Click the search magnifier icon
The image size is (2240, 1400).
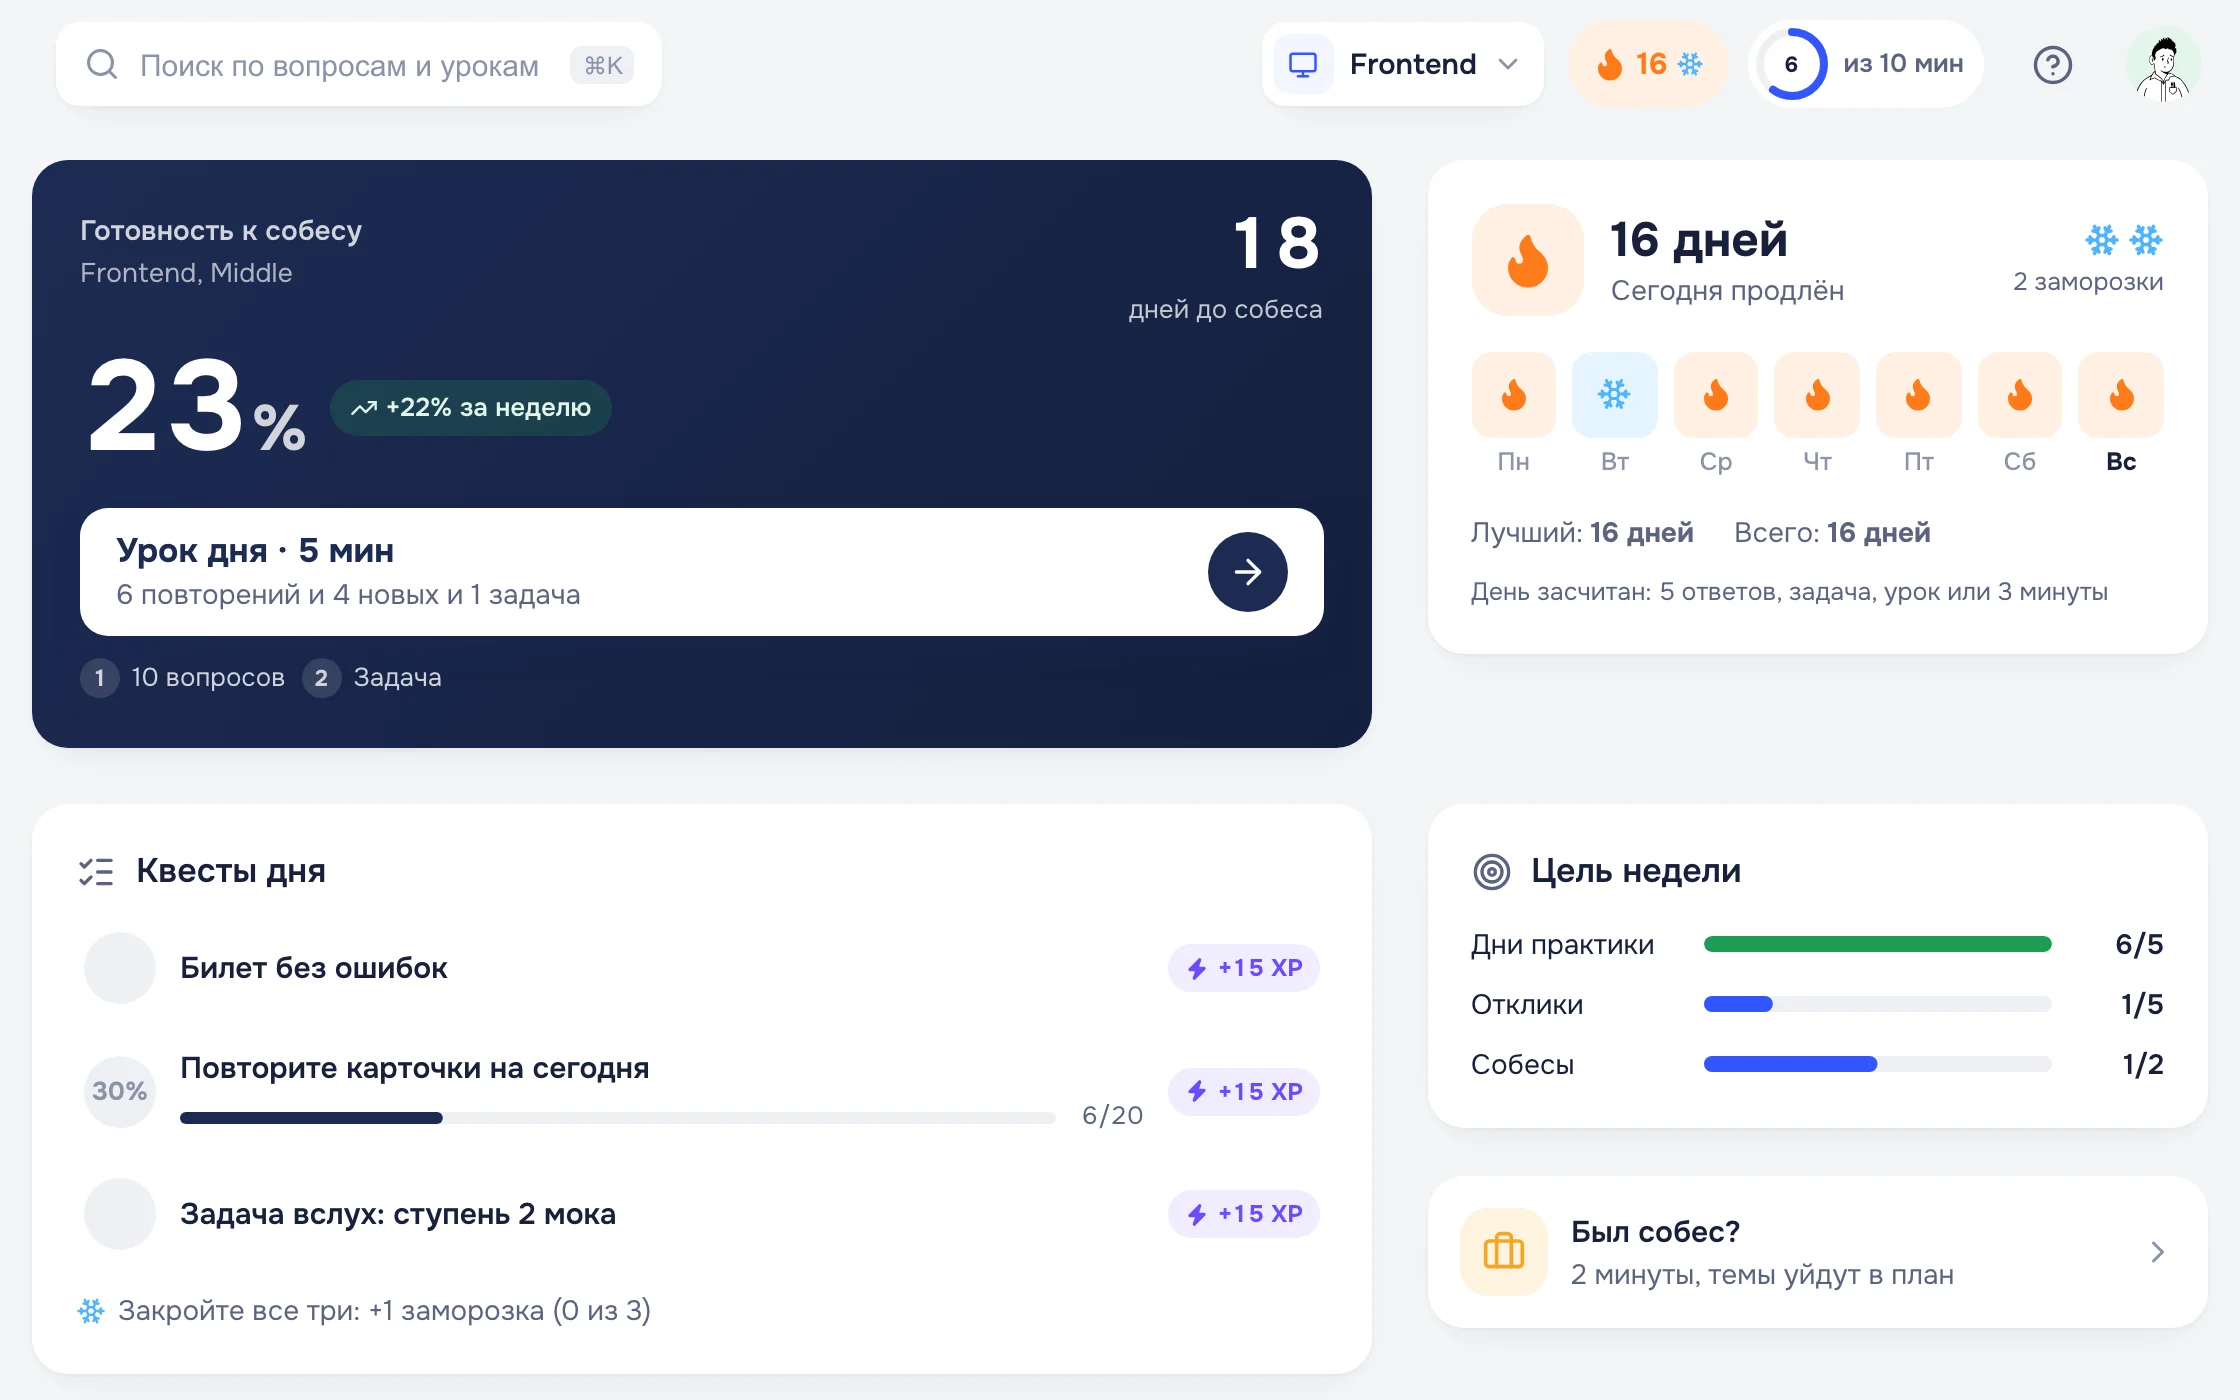[x=102, y=65]
